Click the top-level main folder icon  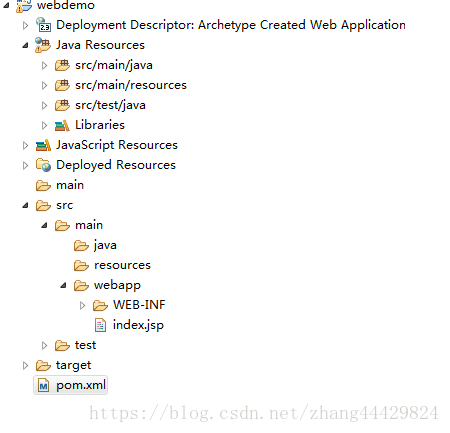pyautogui.click(x=43, y=185)
